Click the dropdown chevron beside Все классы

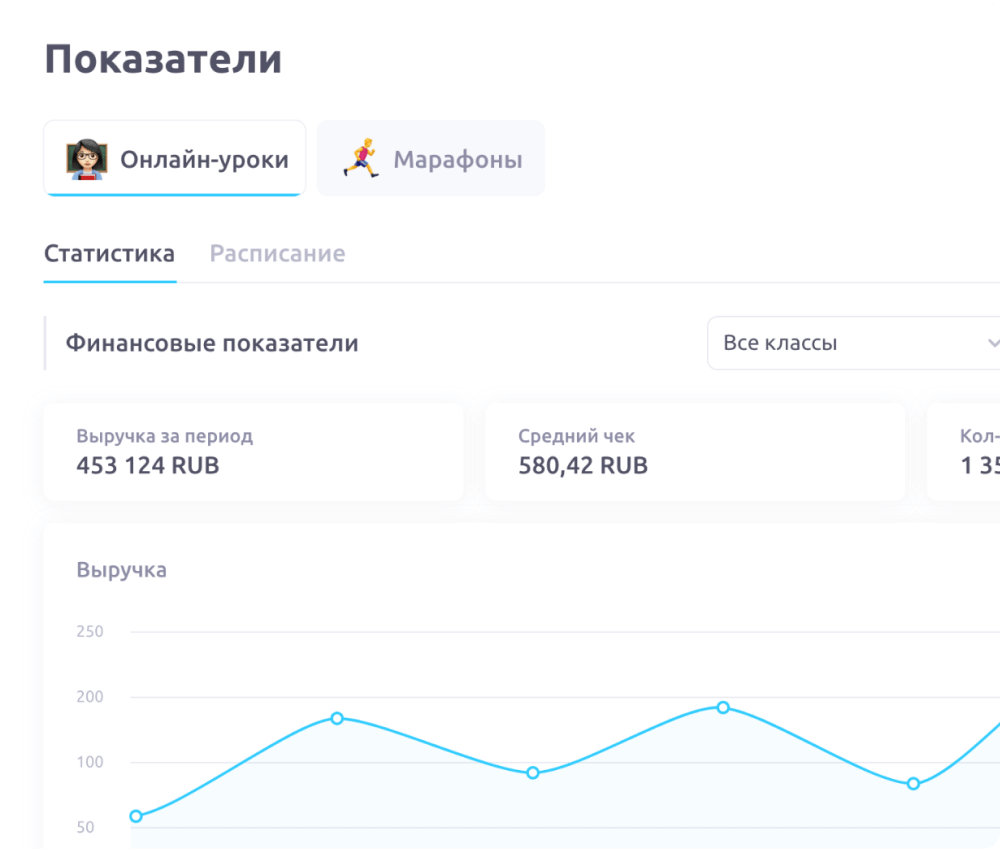992,343
